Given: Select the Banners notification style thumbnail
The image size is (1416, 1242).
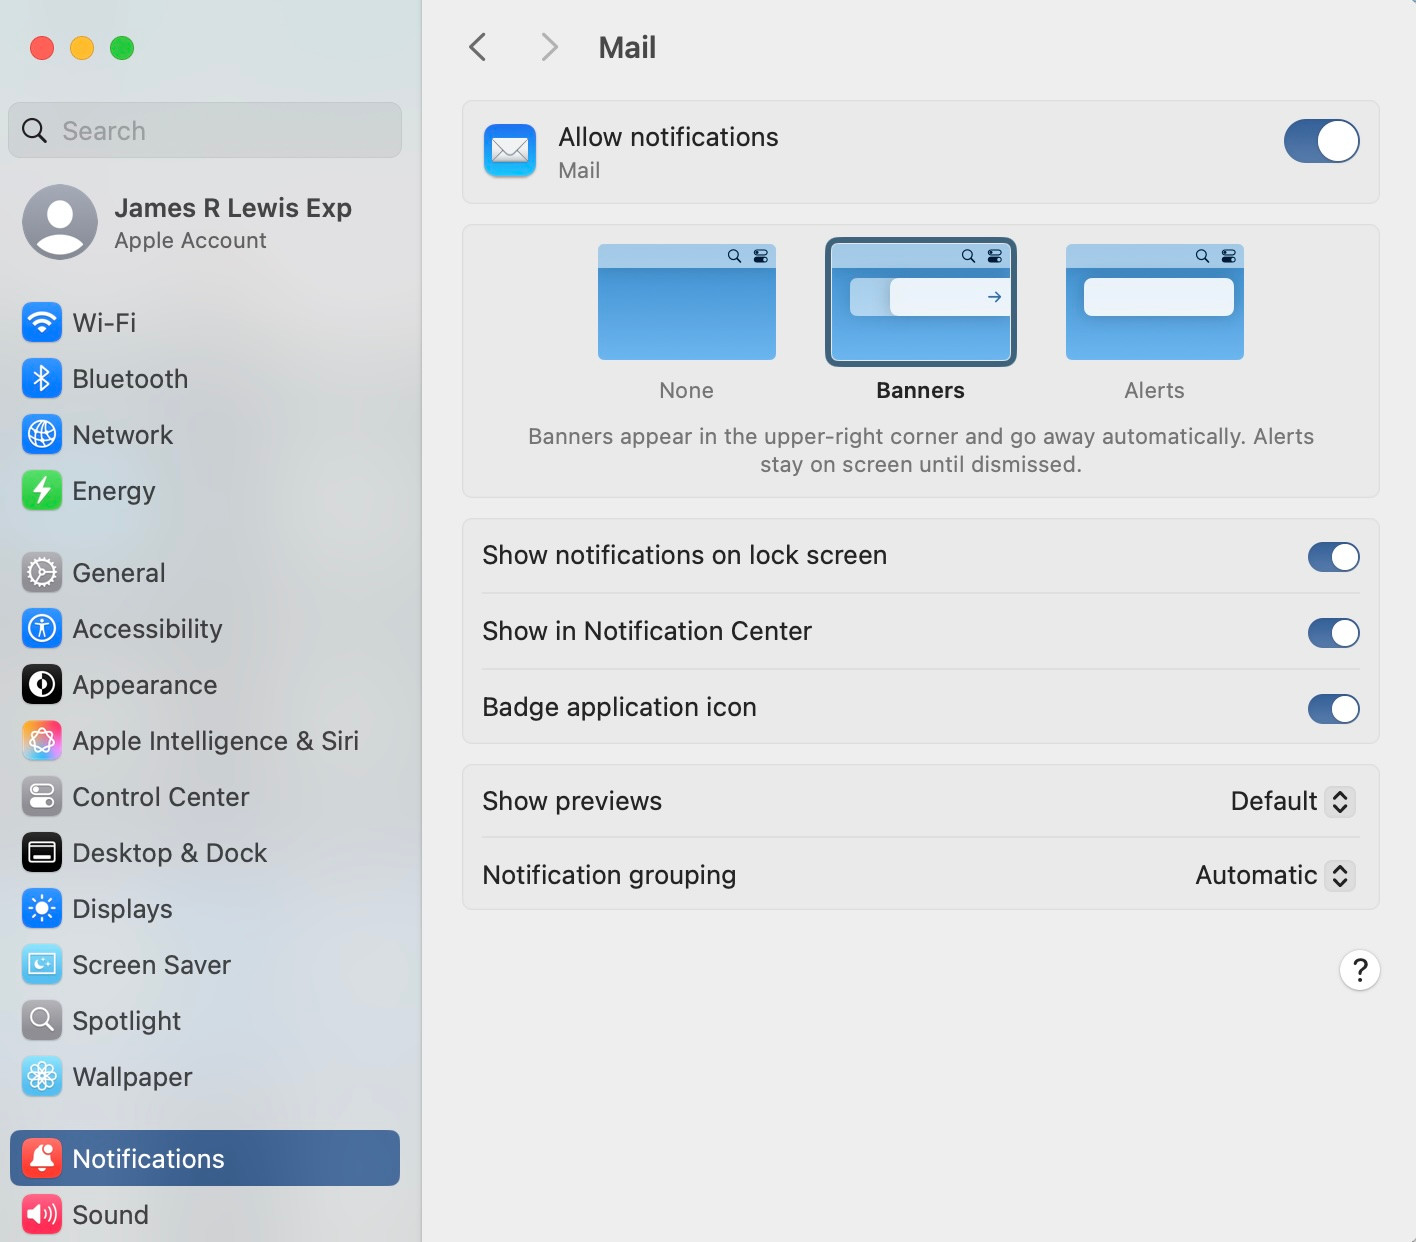Looking at the screenshot, I should [x=921, y=302].
